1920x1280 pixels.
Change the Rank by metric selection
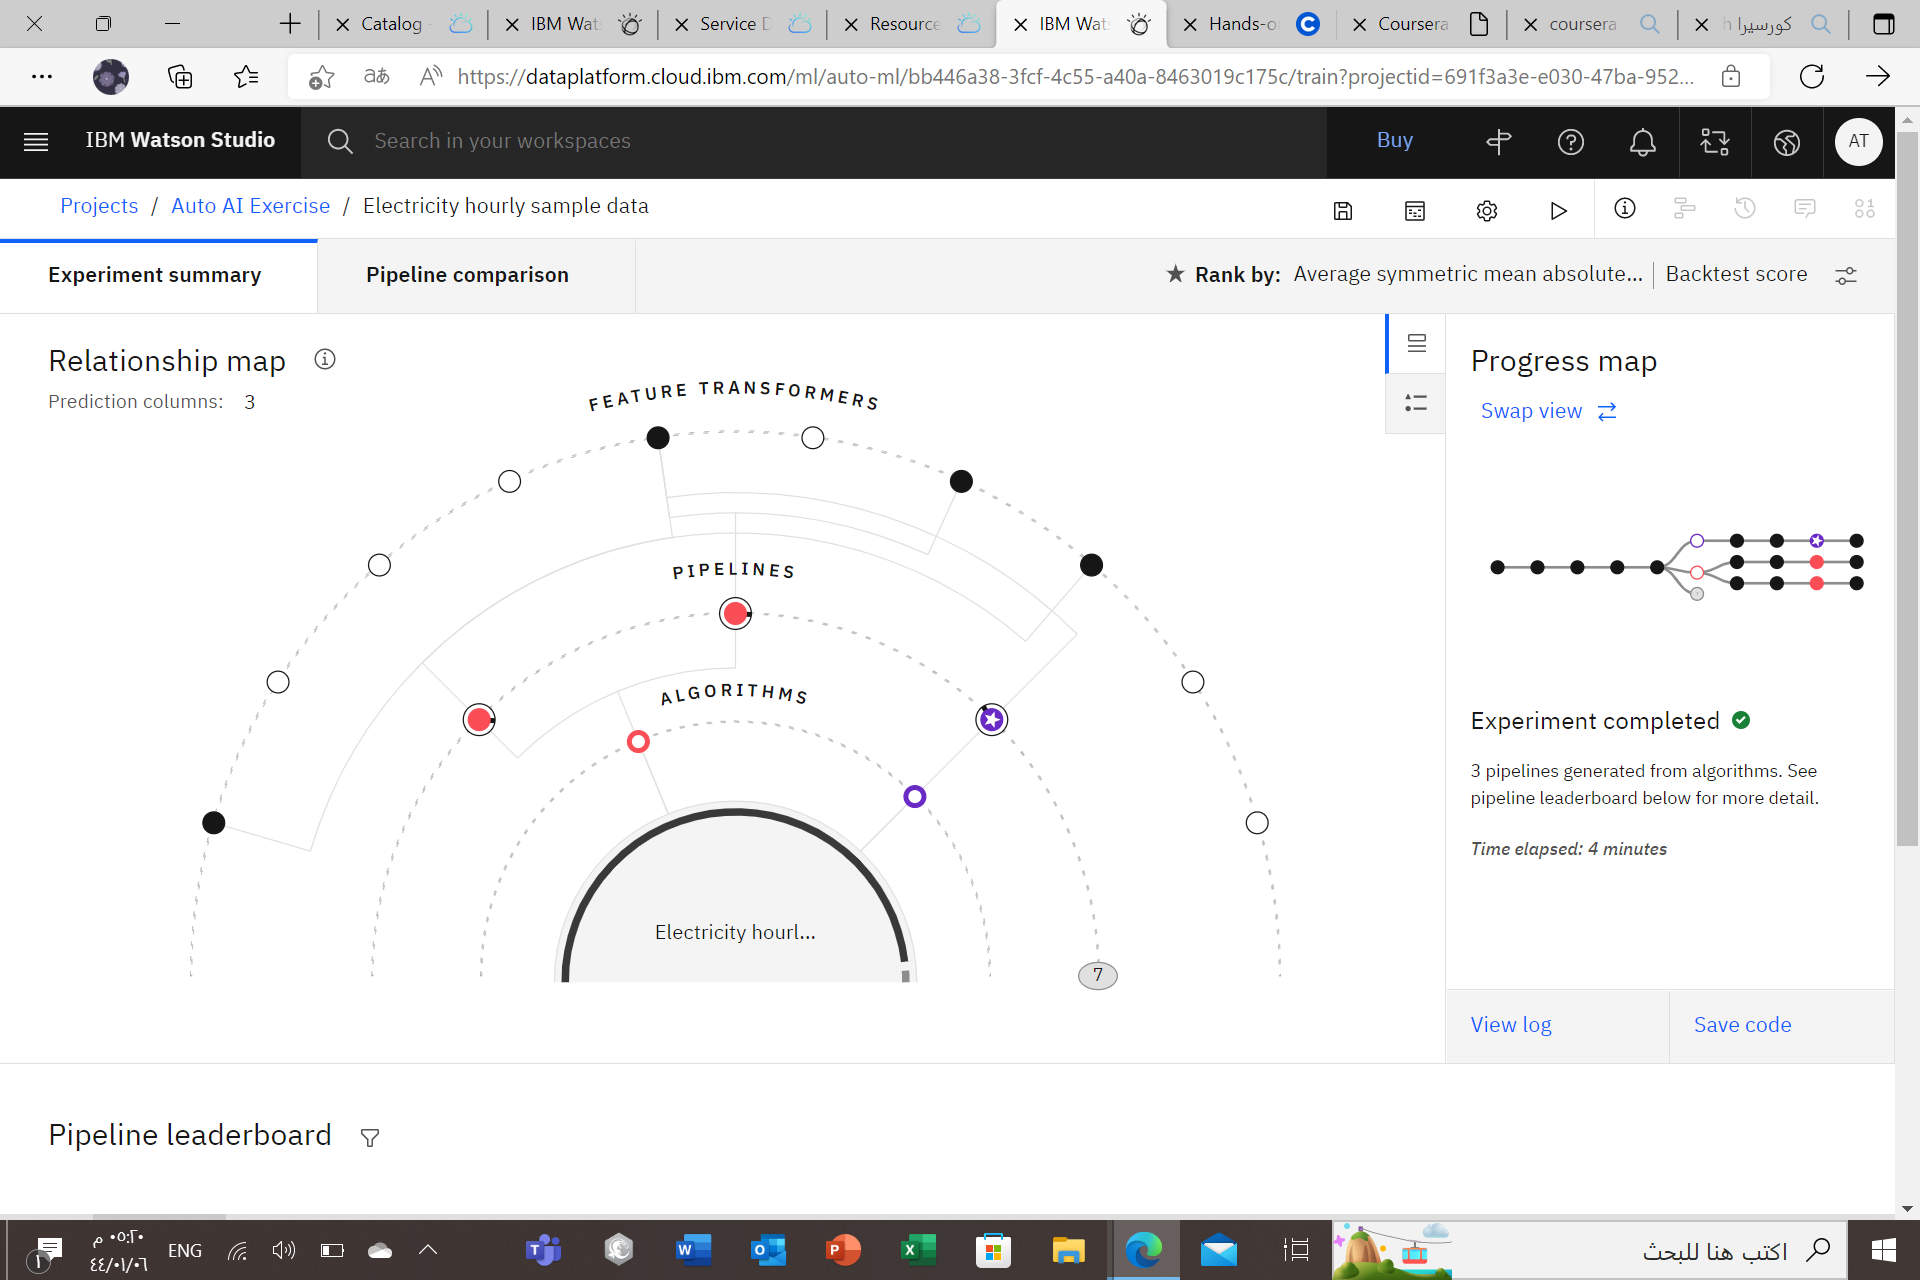pos(1467,273)
